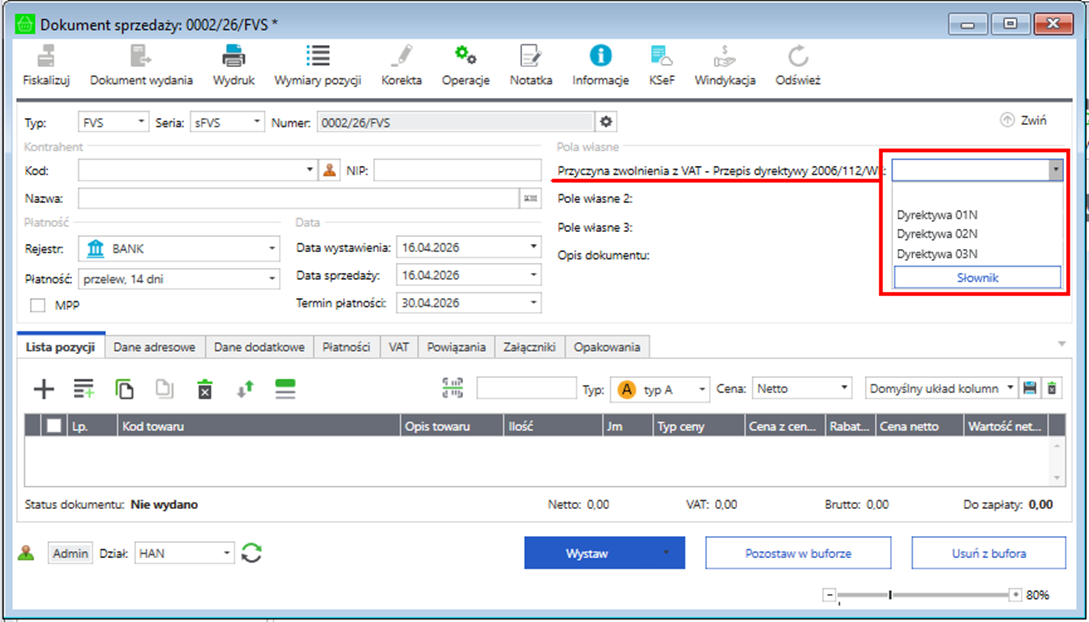Click the contractor person icon beside Kod
The height and width of the screenshot is (622, 1089).
coord(330,171)
